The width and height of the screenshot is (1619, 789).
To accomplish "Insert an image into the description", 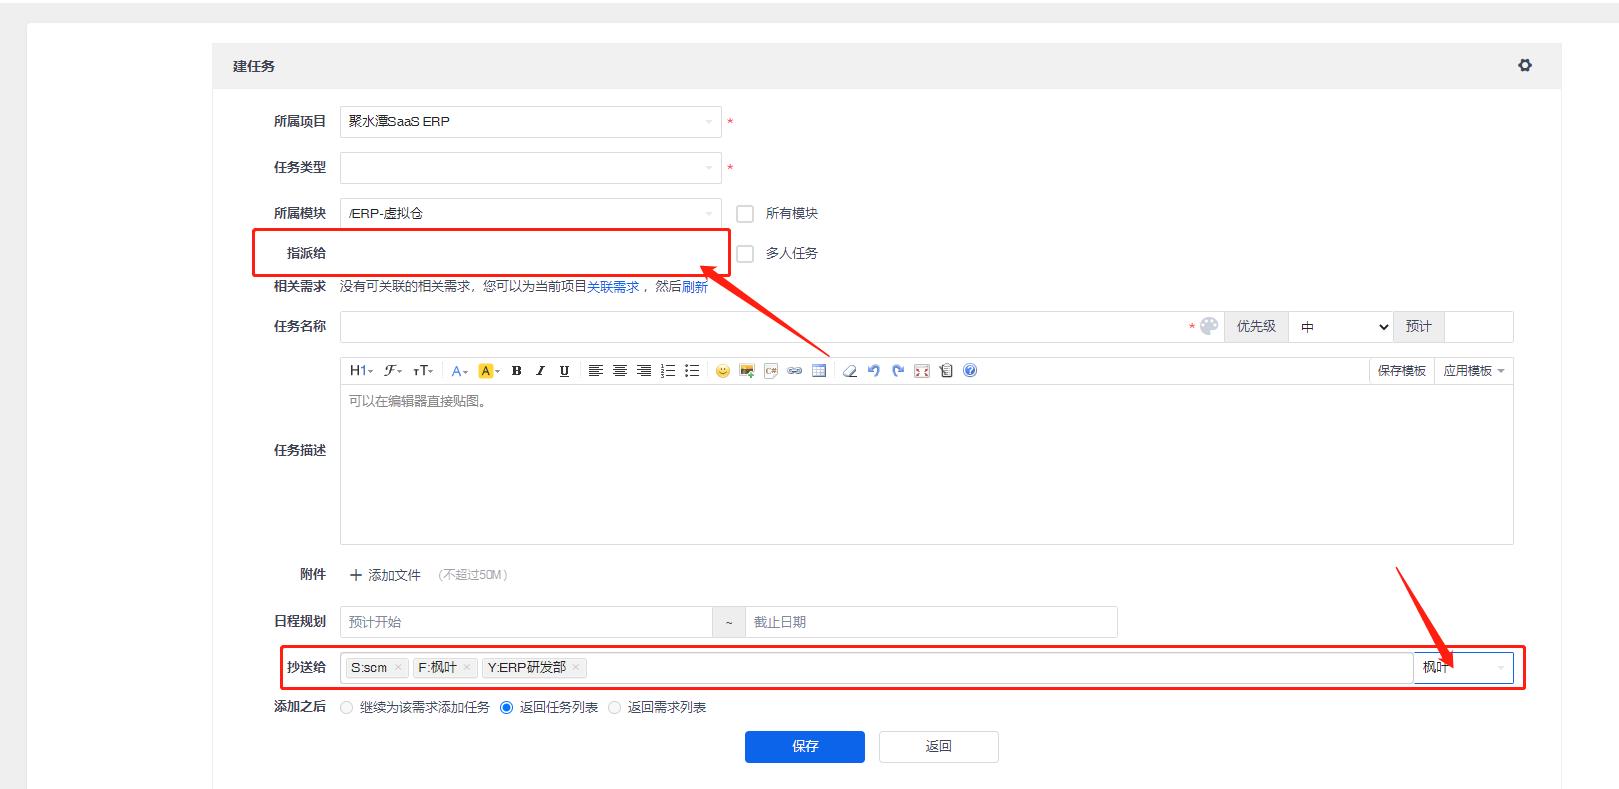I will point(746,371).
